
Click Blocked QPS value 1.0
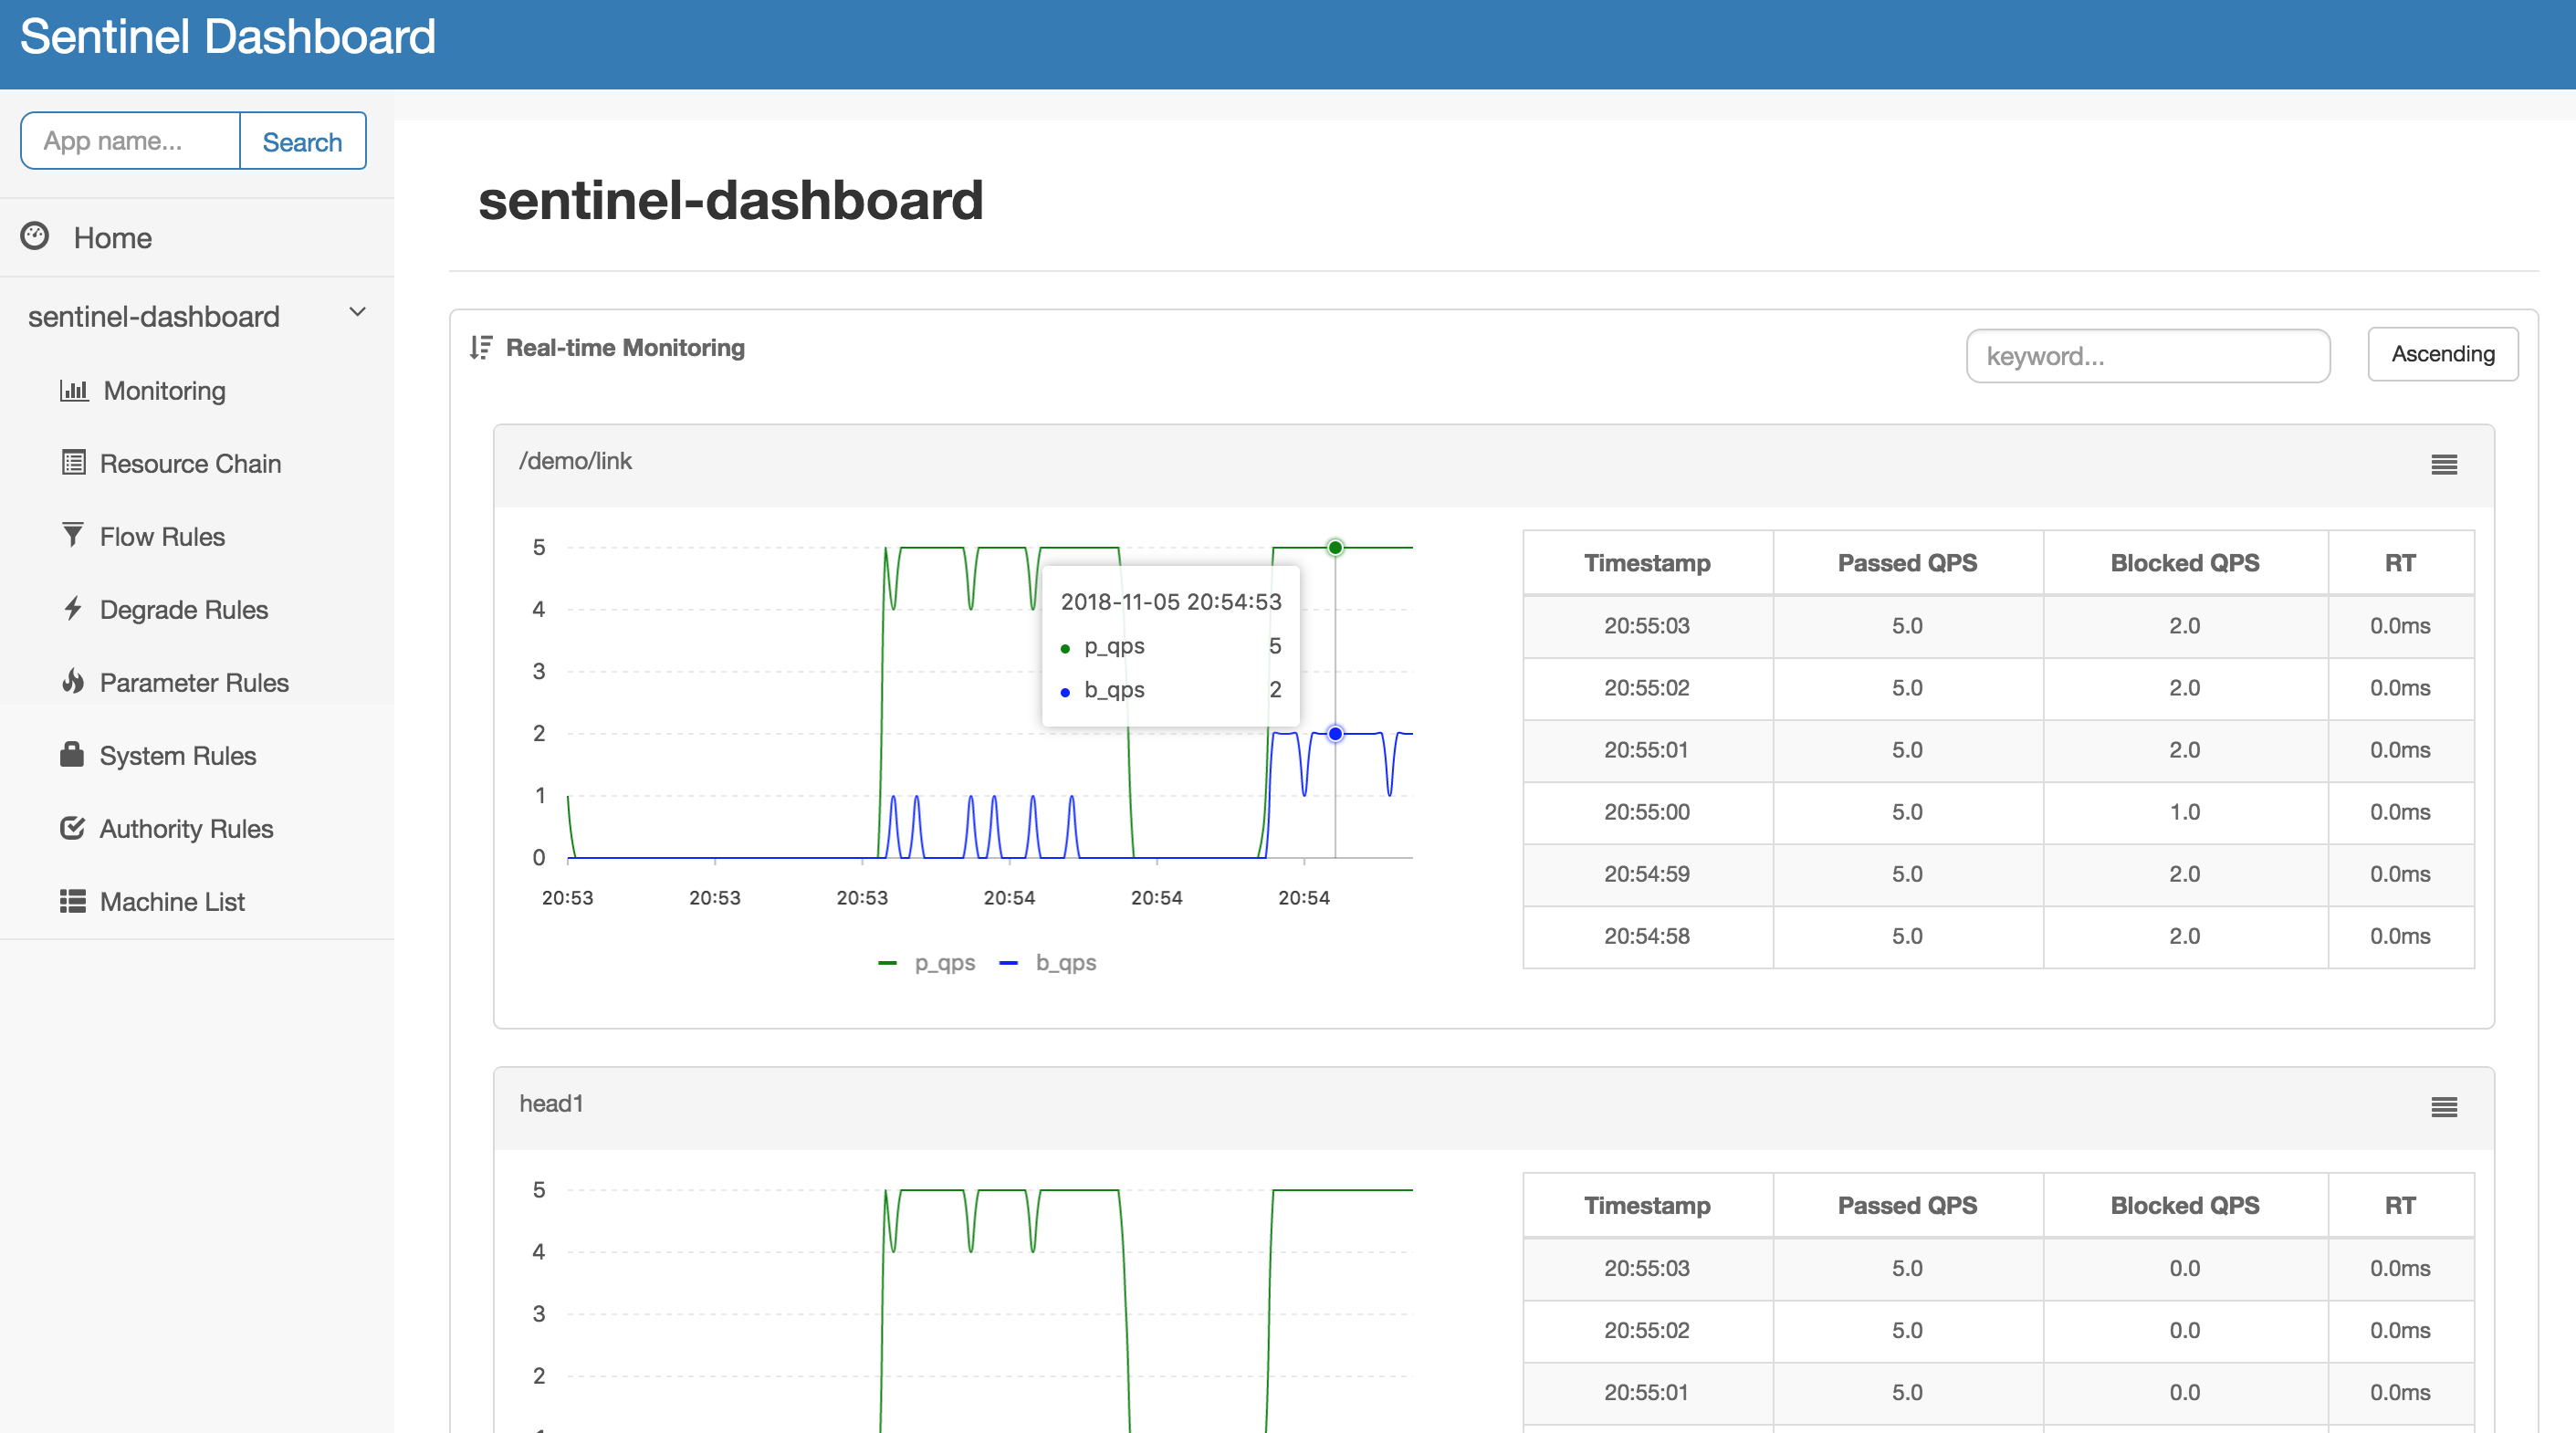point(2185,811)
